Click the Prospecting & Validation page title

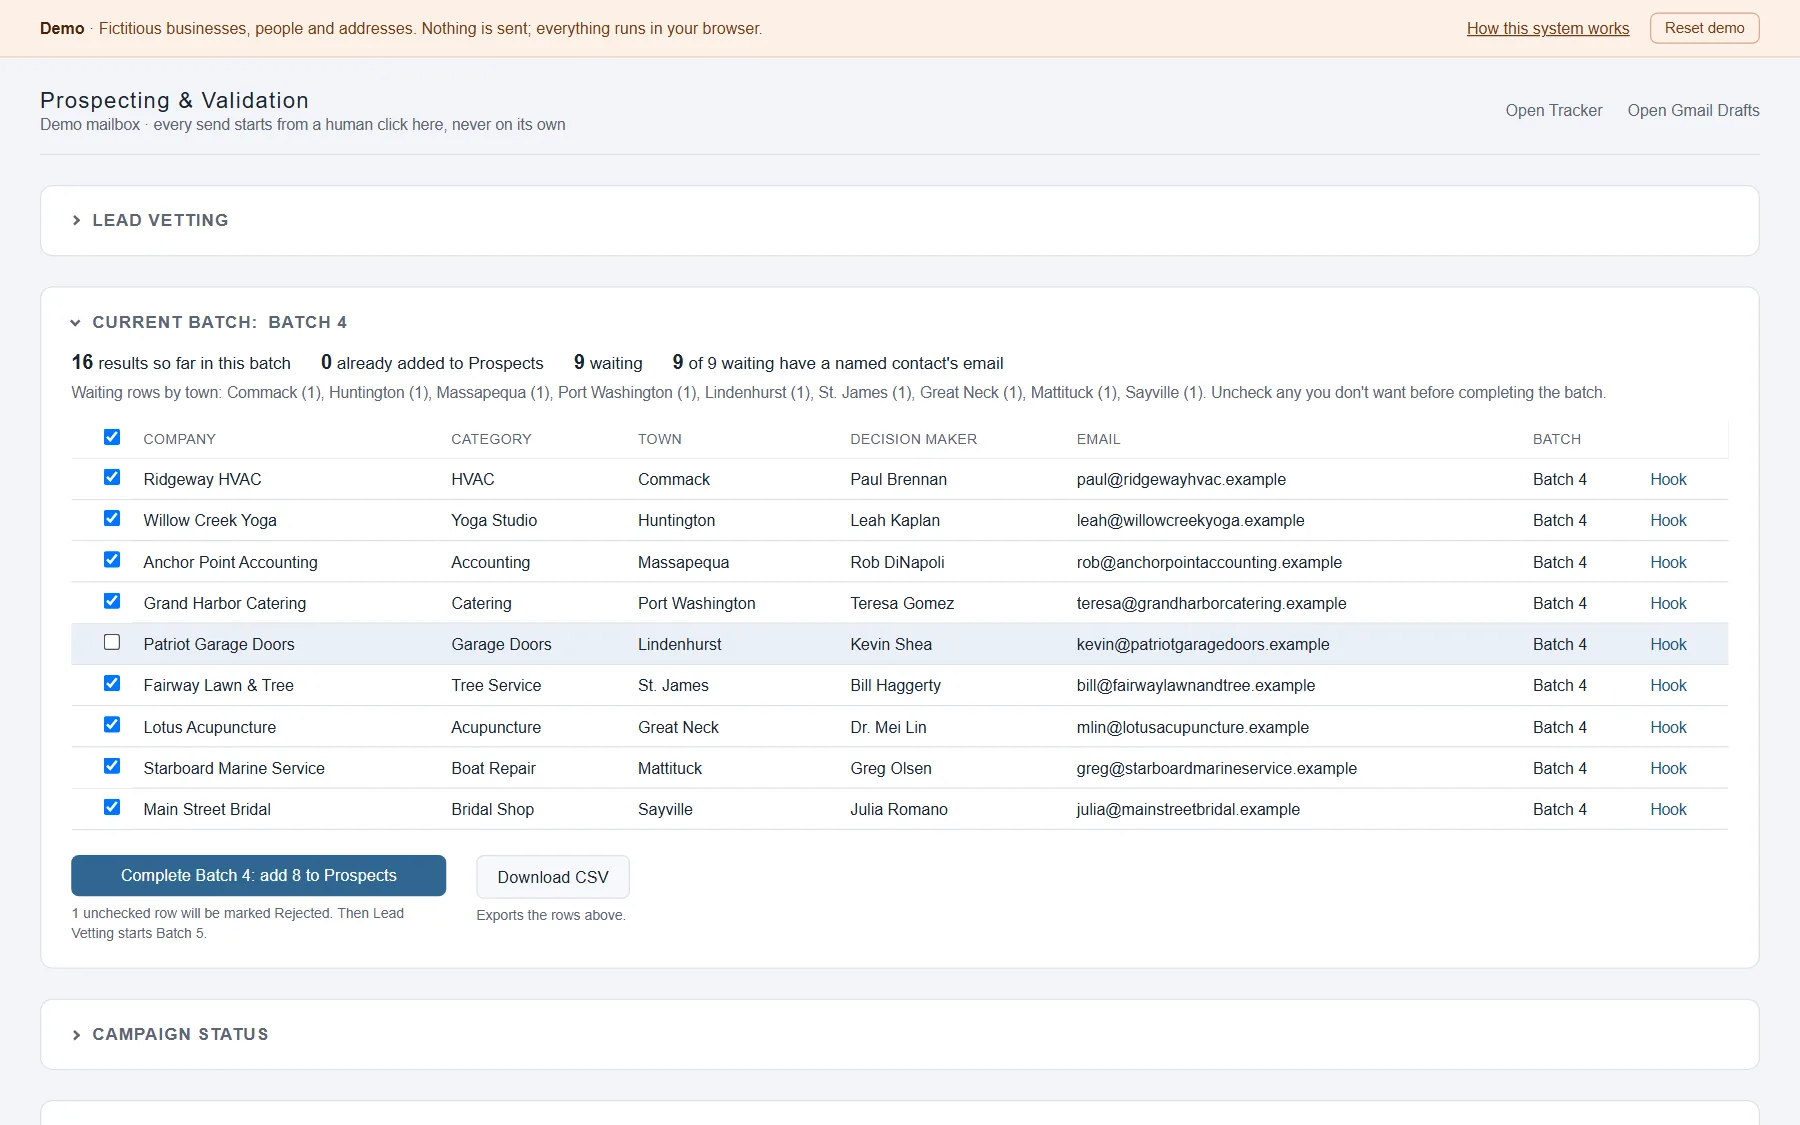pyautogui.click(x=174, y=100)
